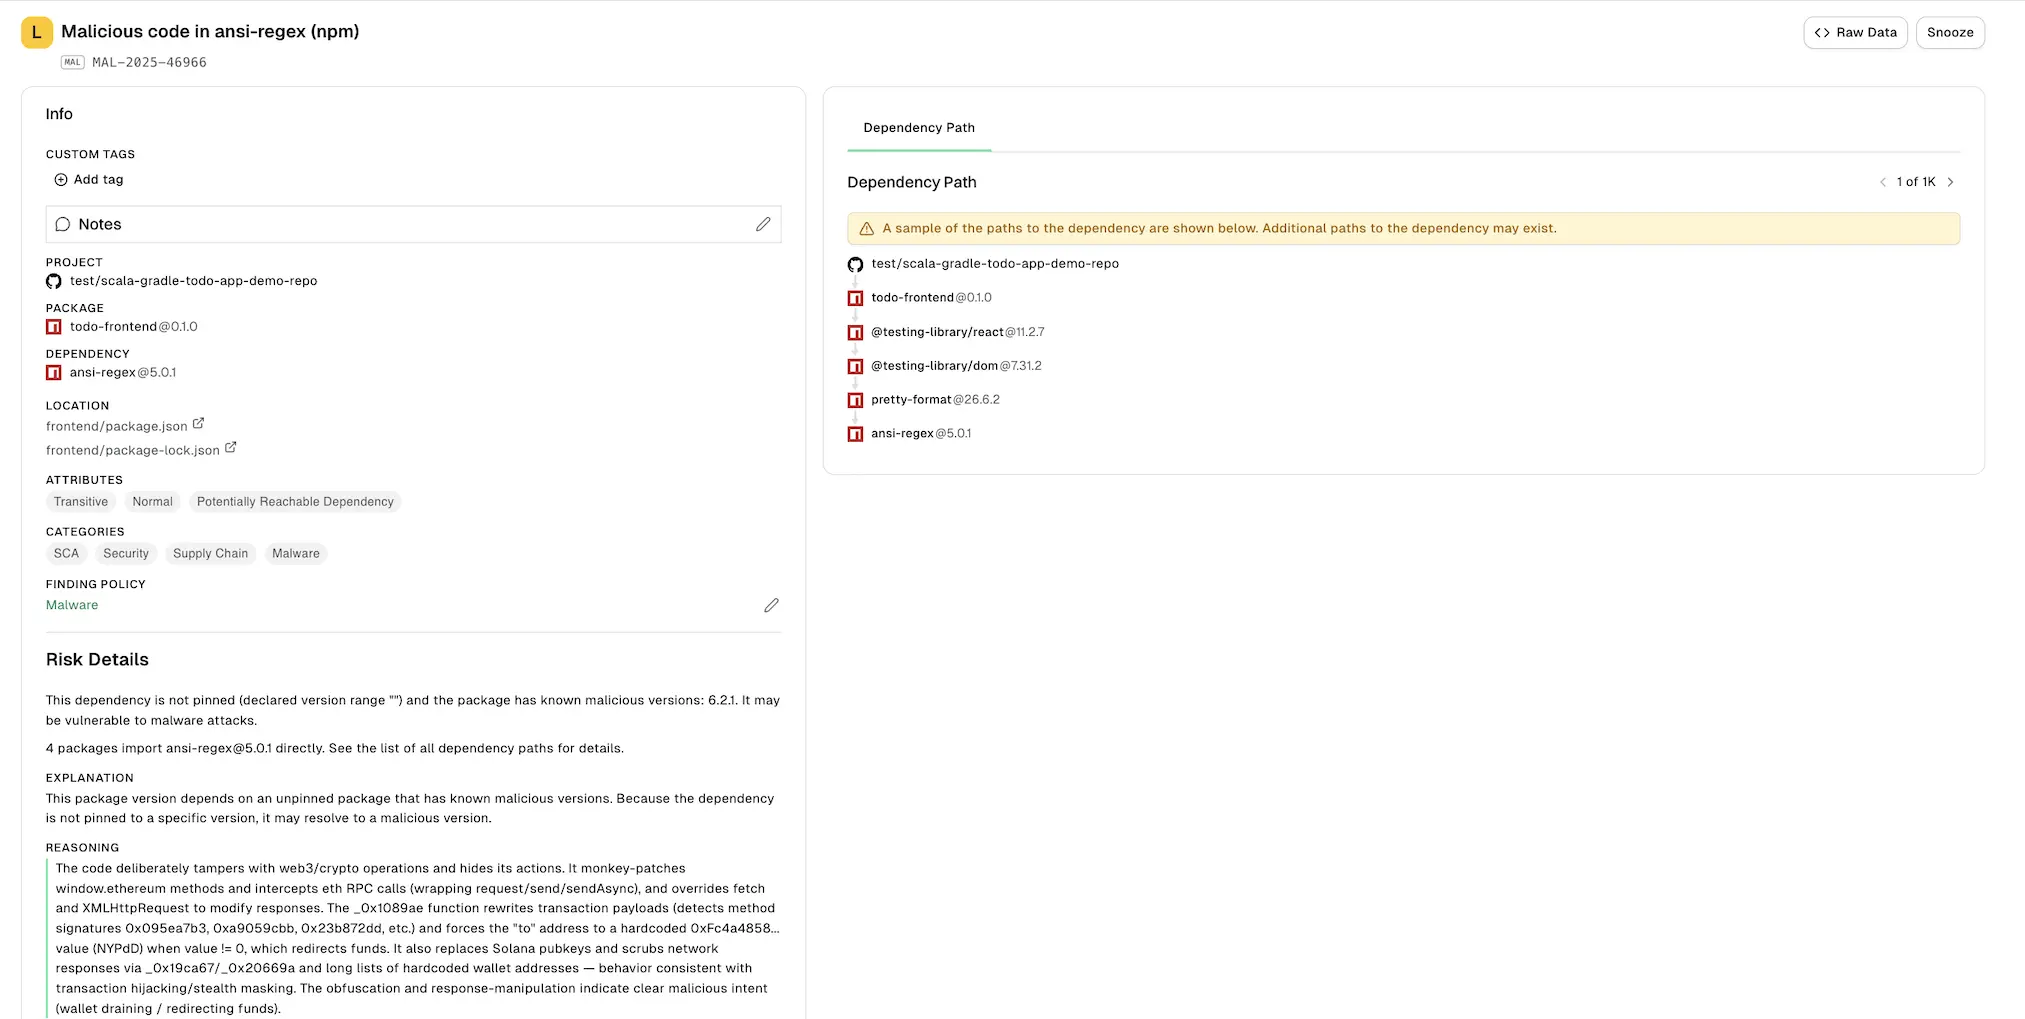Open the frontend/package.json location
The height and width of the screenshot is (1019, 2025).
coord(116,426)
